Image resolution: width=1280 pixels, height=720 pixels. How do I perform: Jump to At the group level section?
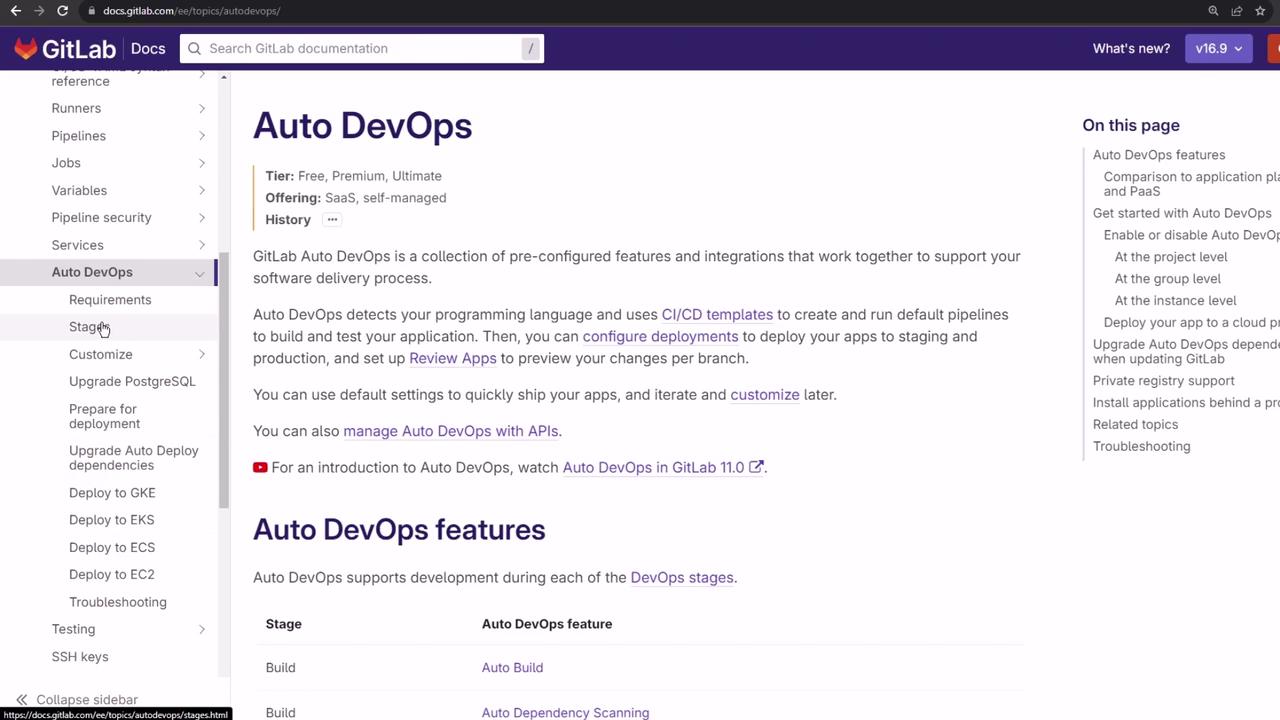[x=1168, y=279]
